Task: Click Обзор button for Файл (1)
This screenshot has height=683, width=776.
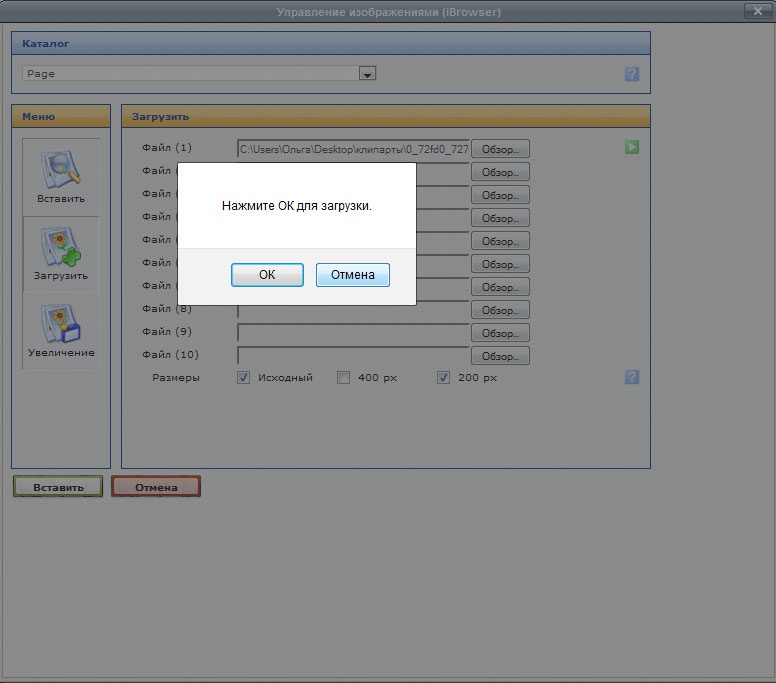Action: (x=500, y=149)
